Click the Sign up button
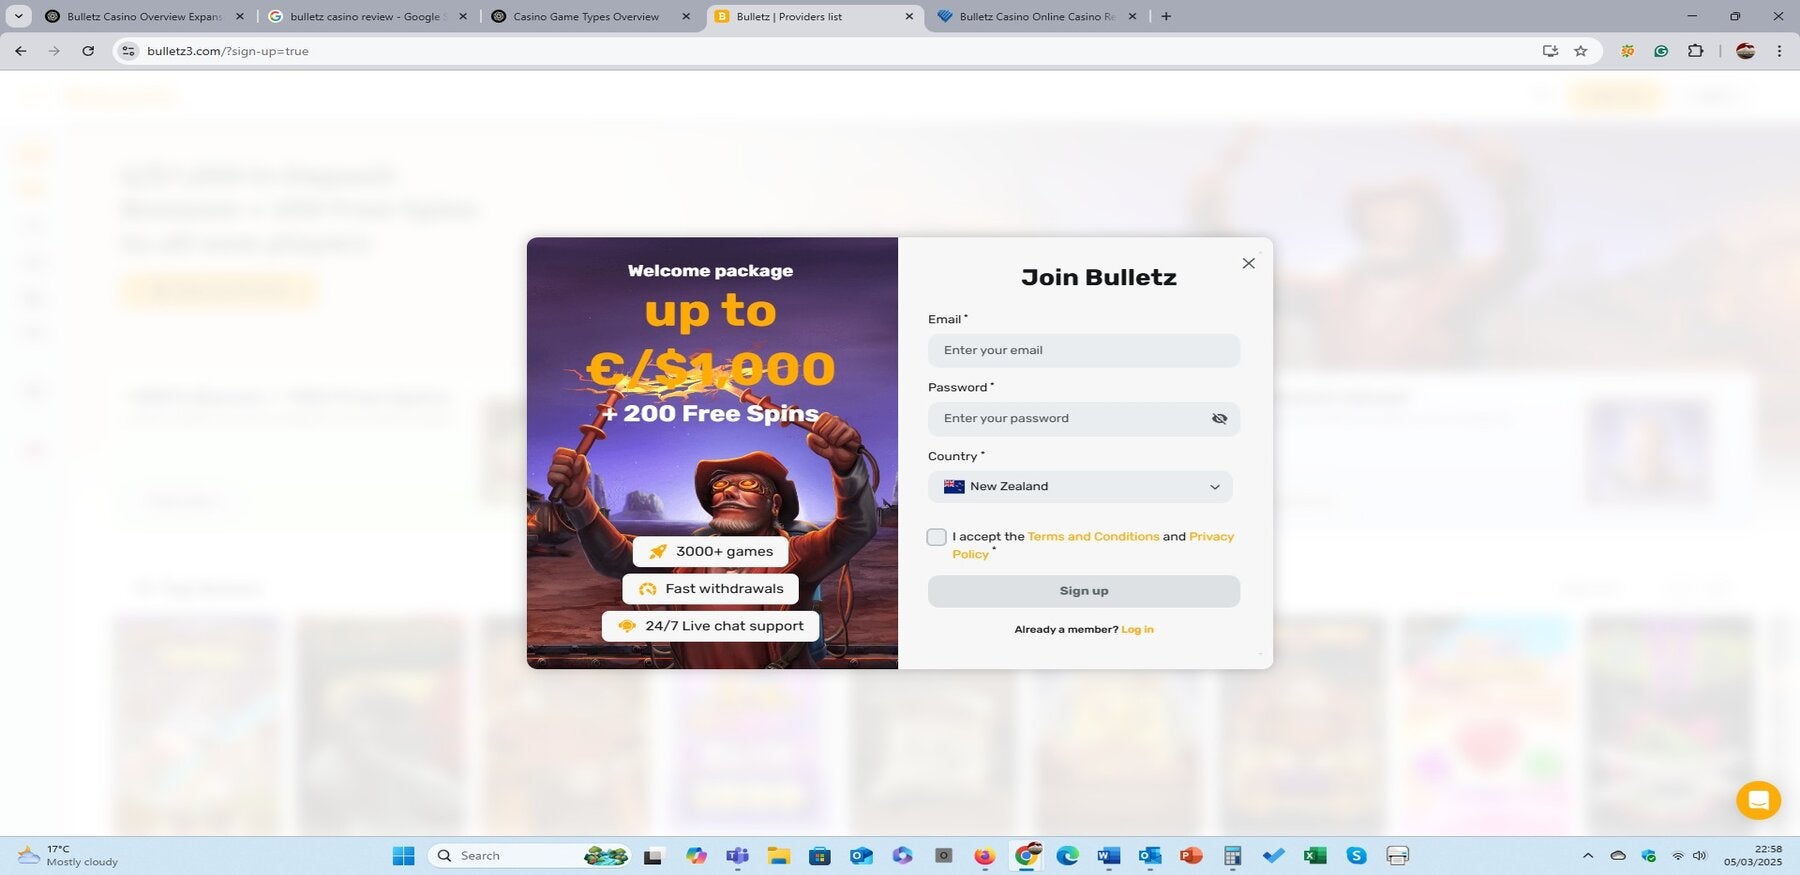The image size is (1800, 875). [1084, 591]
